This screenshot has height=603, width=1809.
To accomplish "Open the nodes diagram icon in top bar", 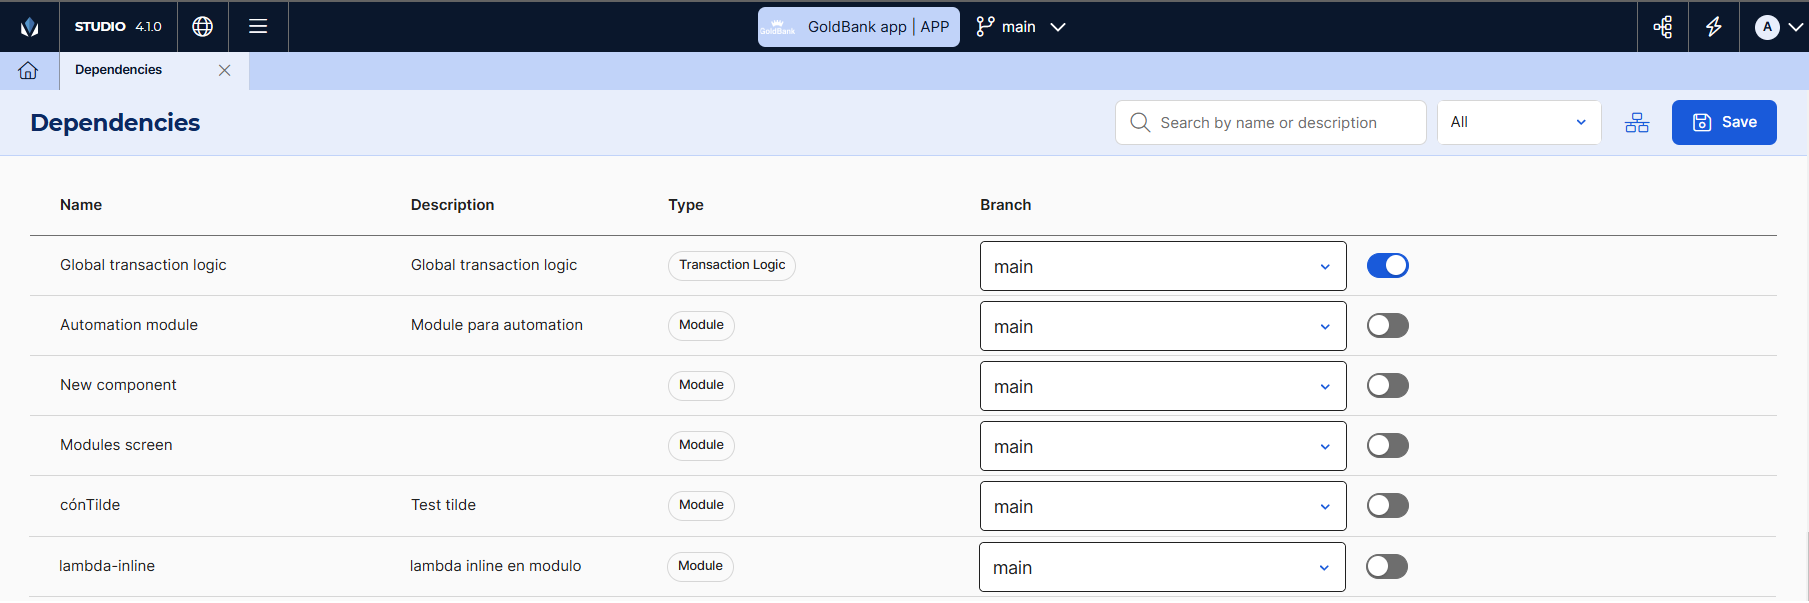I will (1662, 27).
